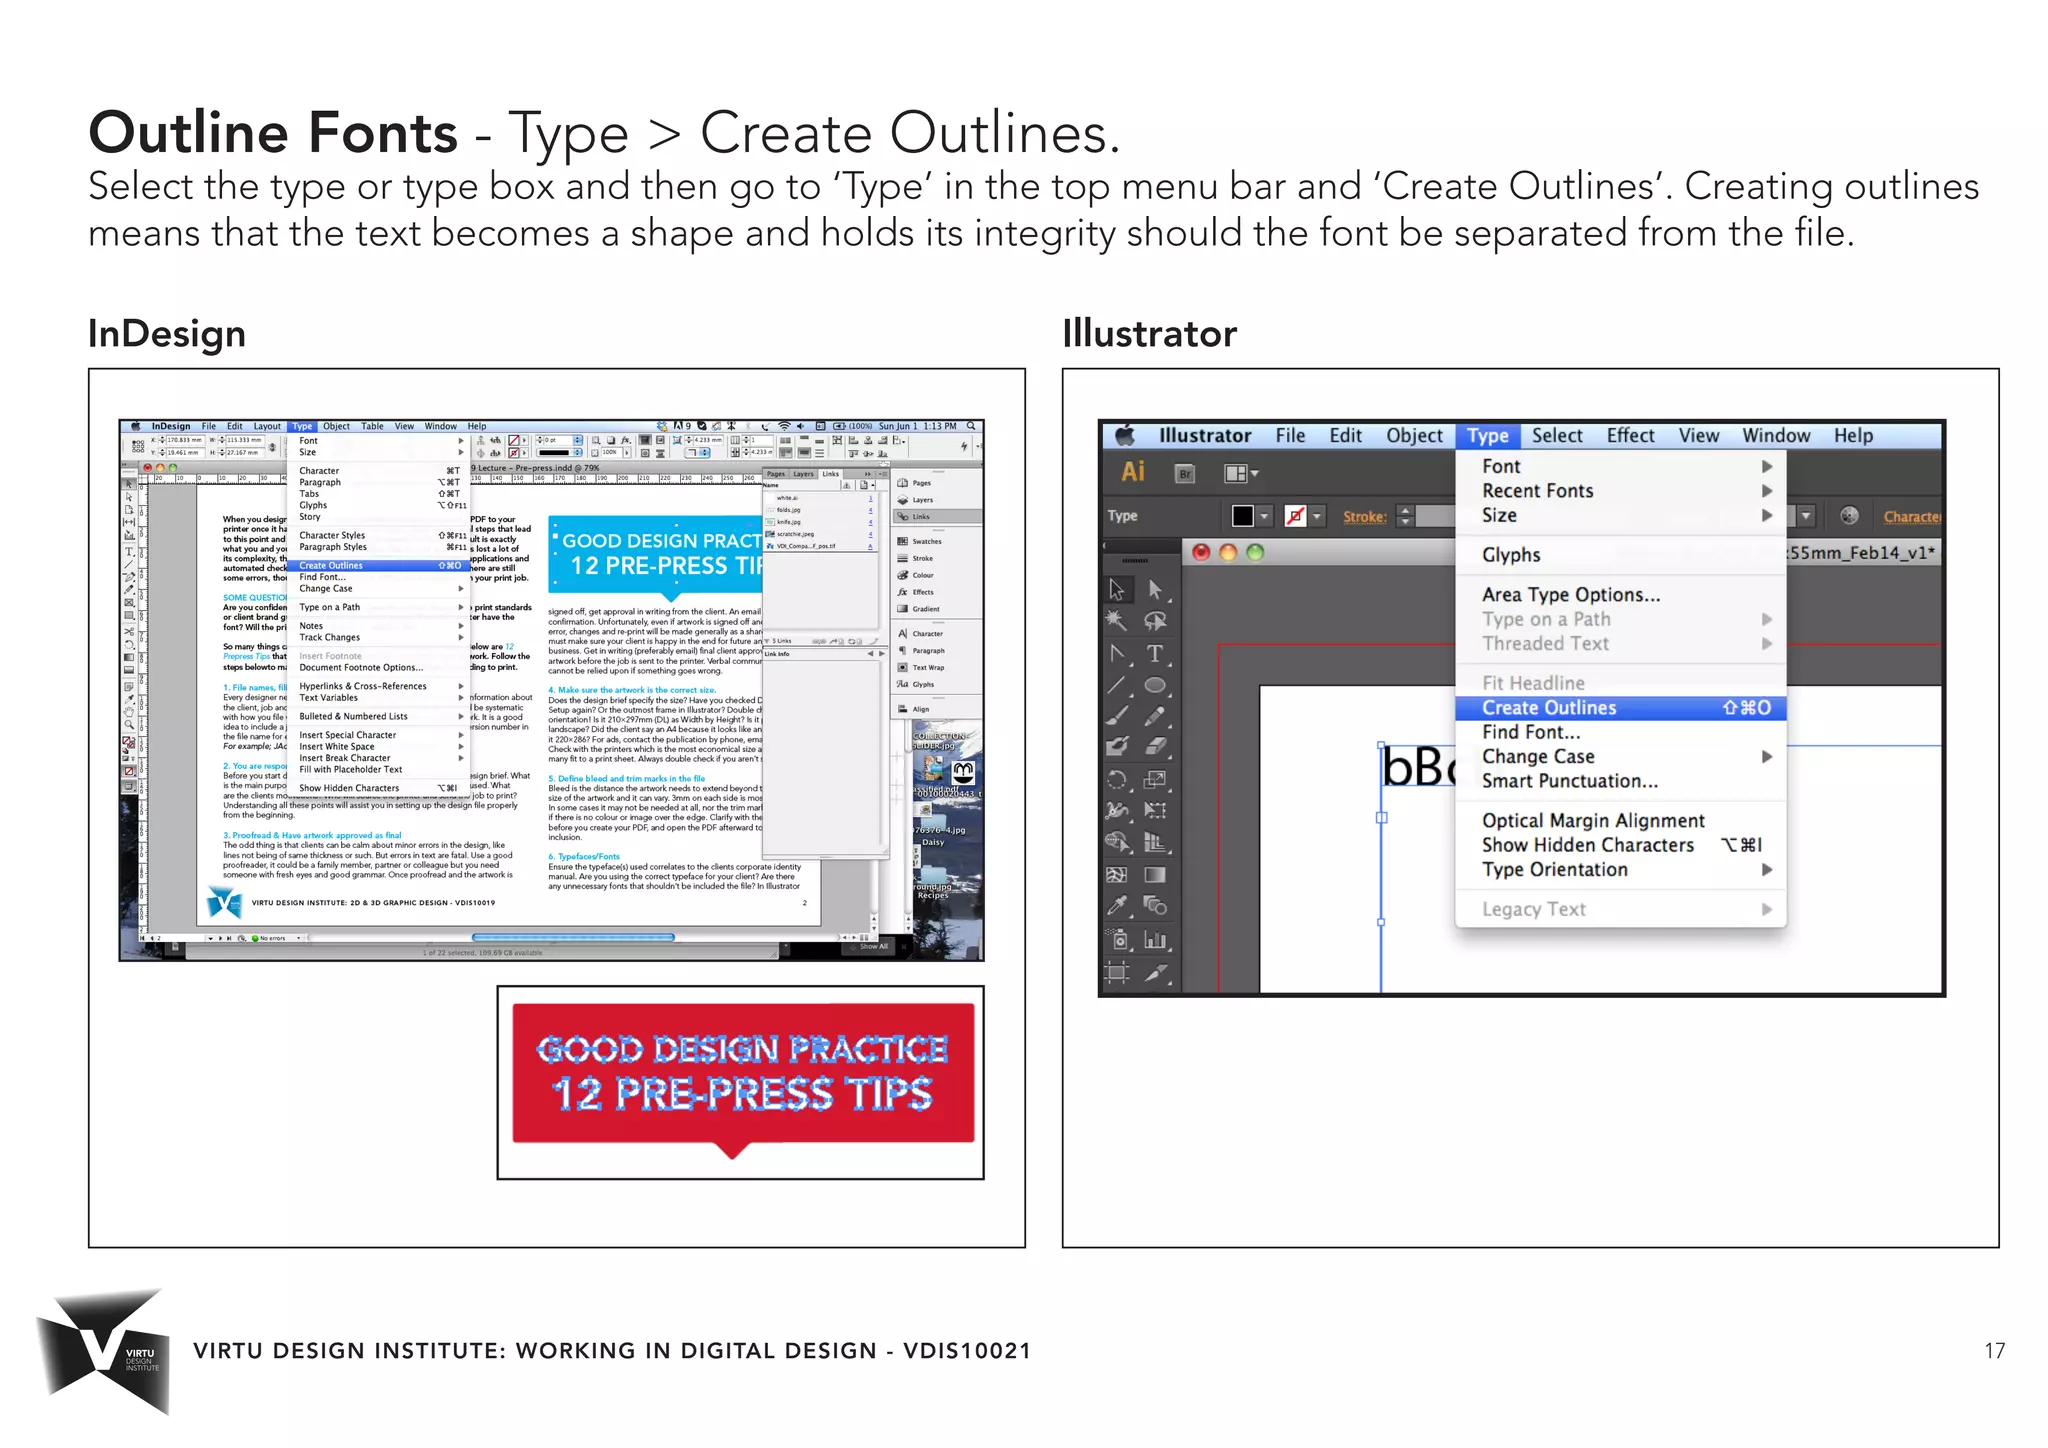This screenshot has width=2048, height=1448.
Task: Choose the Gradient tool in Illustrator
Action: (1155, 875)
